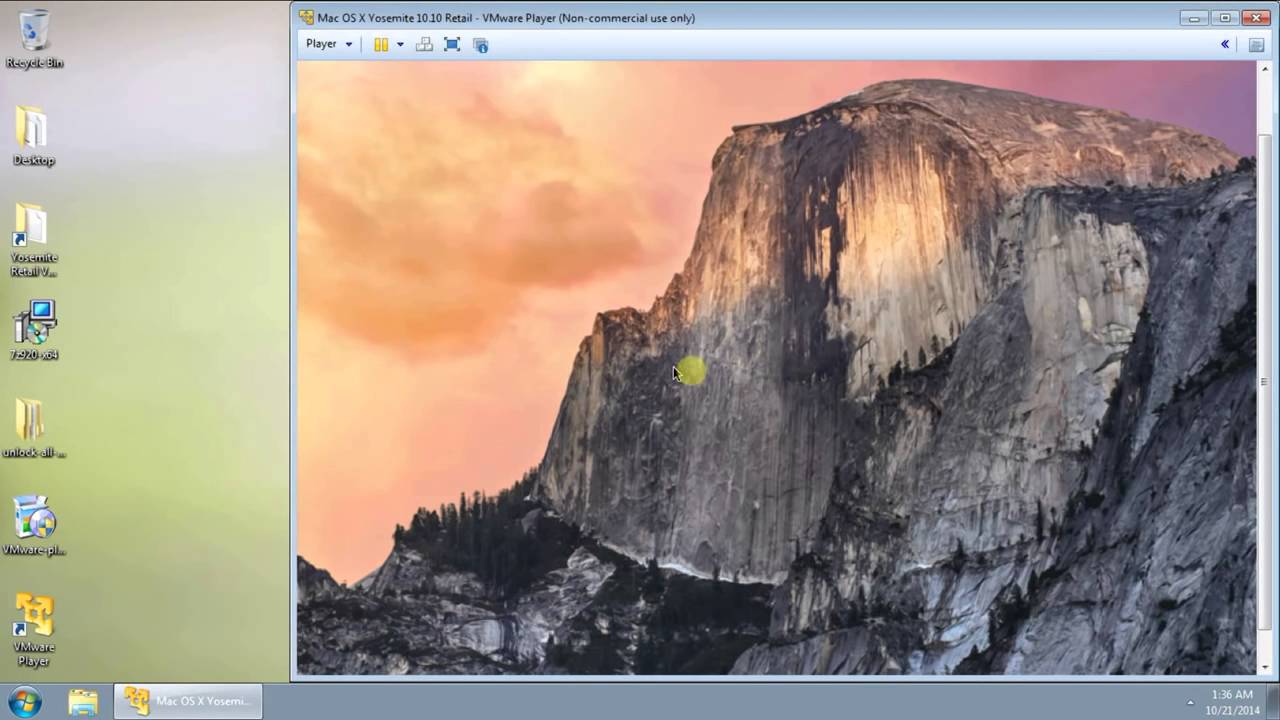Enter full screen mode in VMware Player
1280x720 pixels.
tap(452, 44)
